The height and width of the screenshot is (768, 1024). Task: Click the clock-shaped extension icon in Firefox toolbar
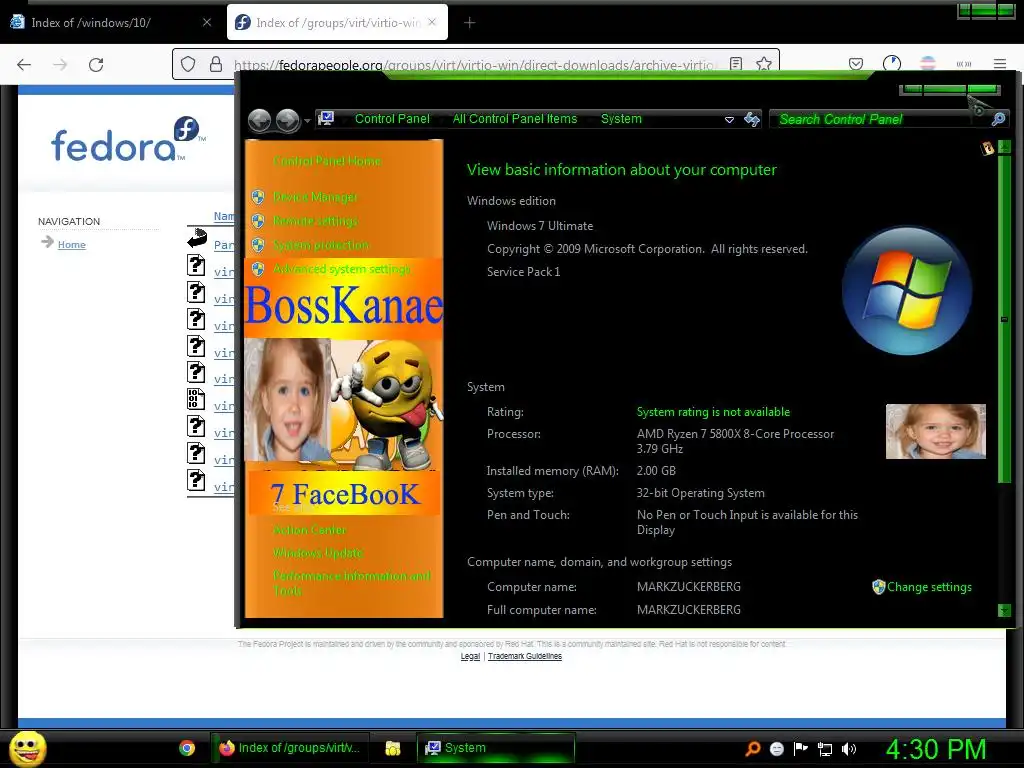point(892,63)
